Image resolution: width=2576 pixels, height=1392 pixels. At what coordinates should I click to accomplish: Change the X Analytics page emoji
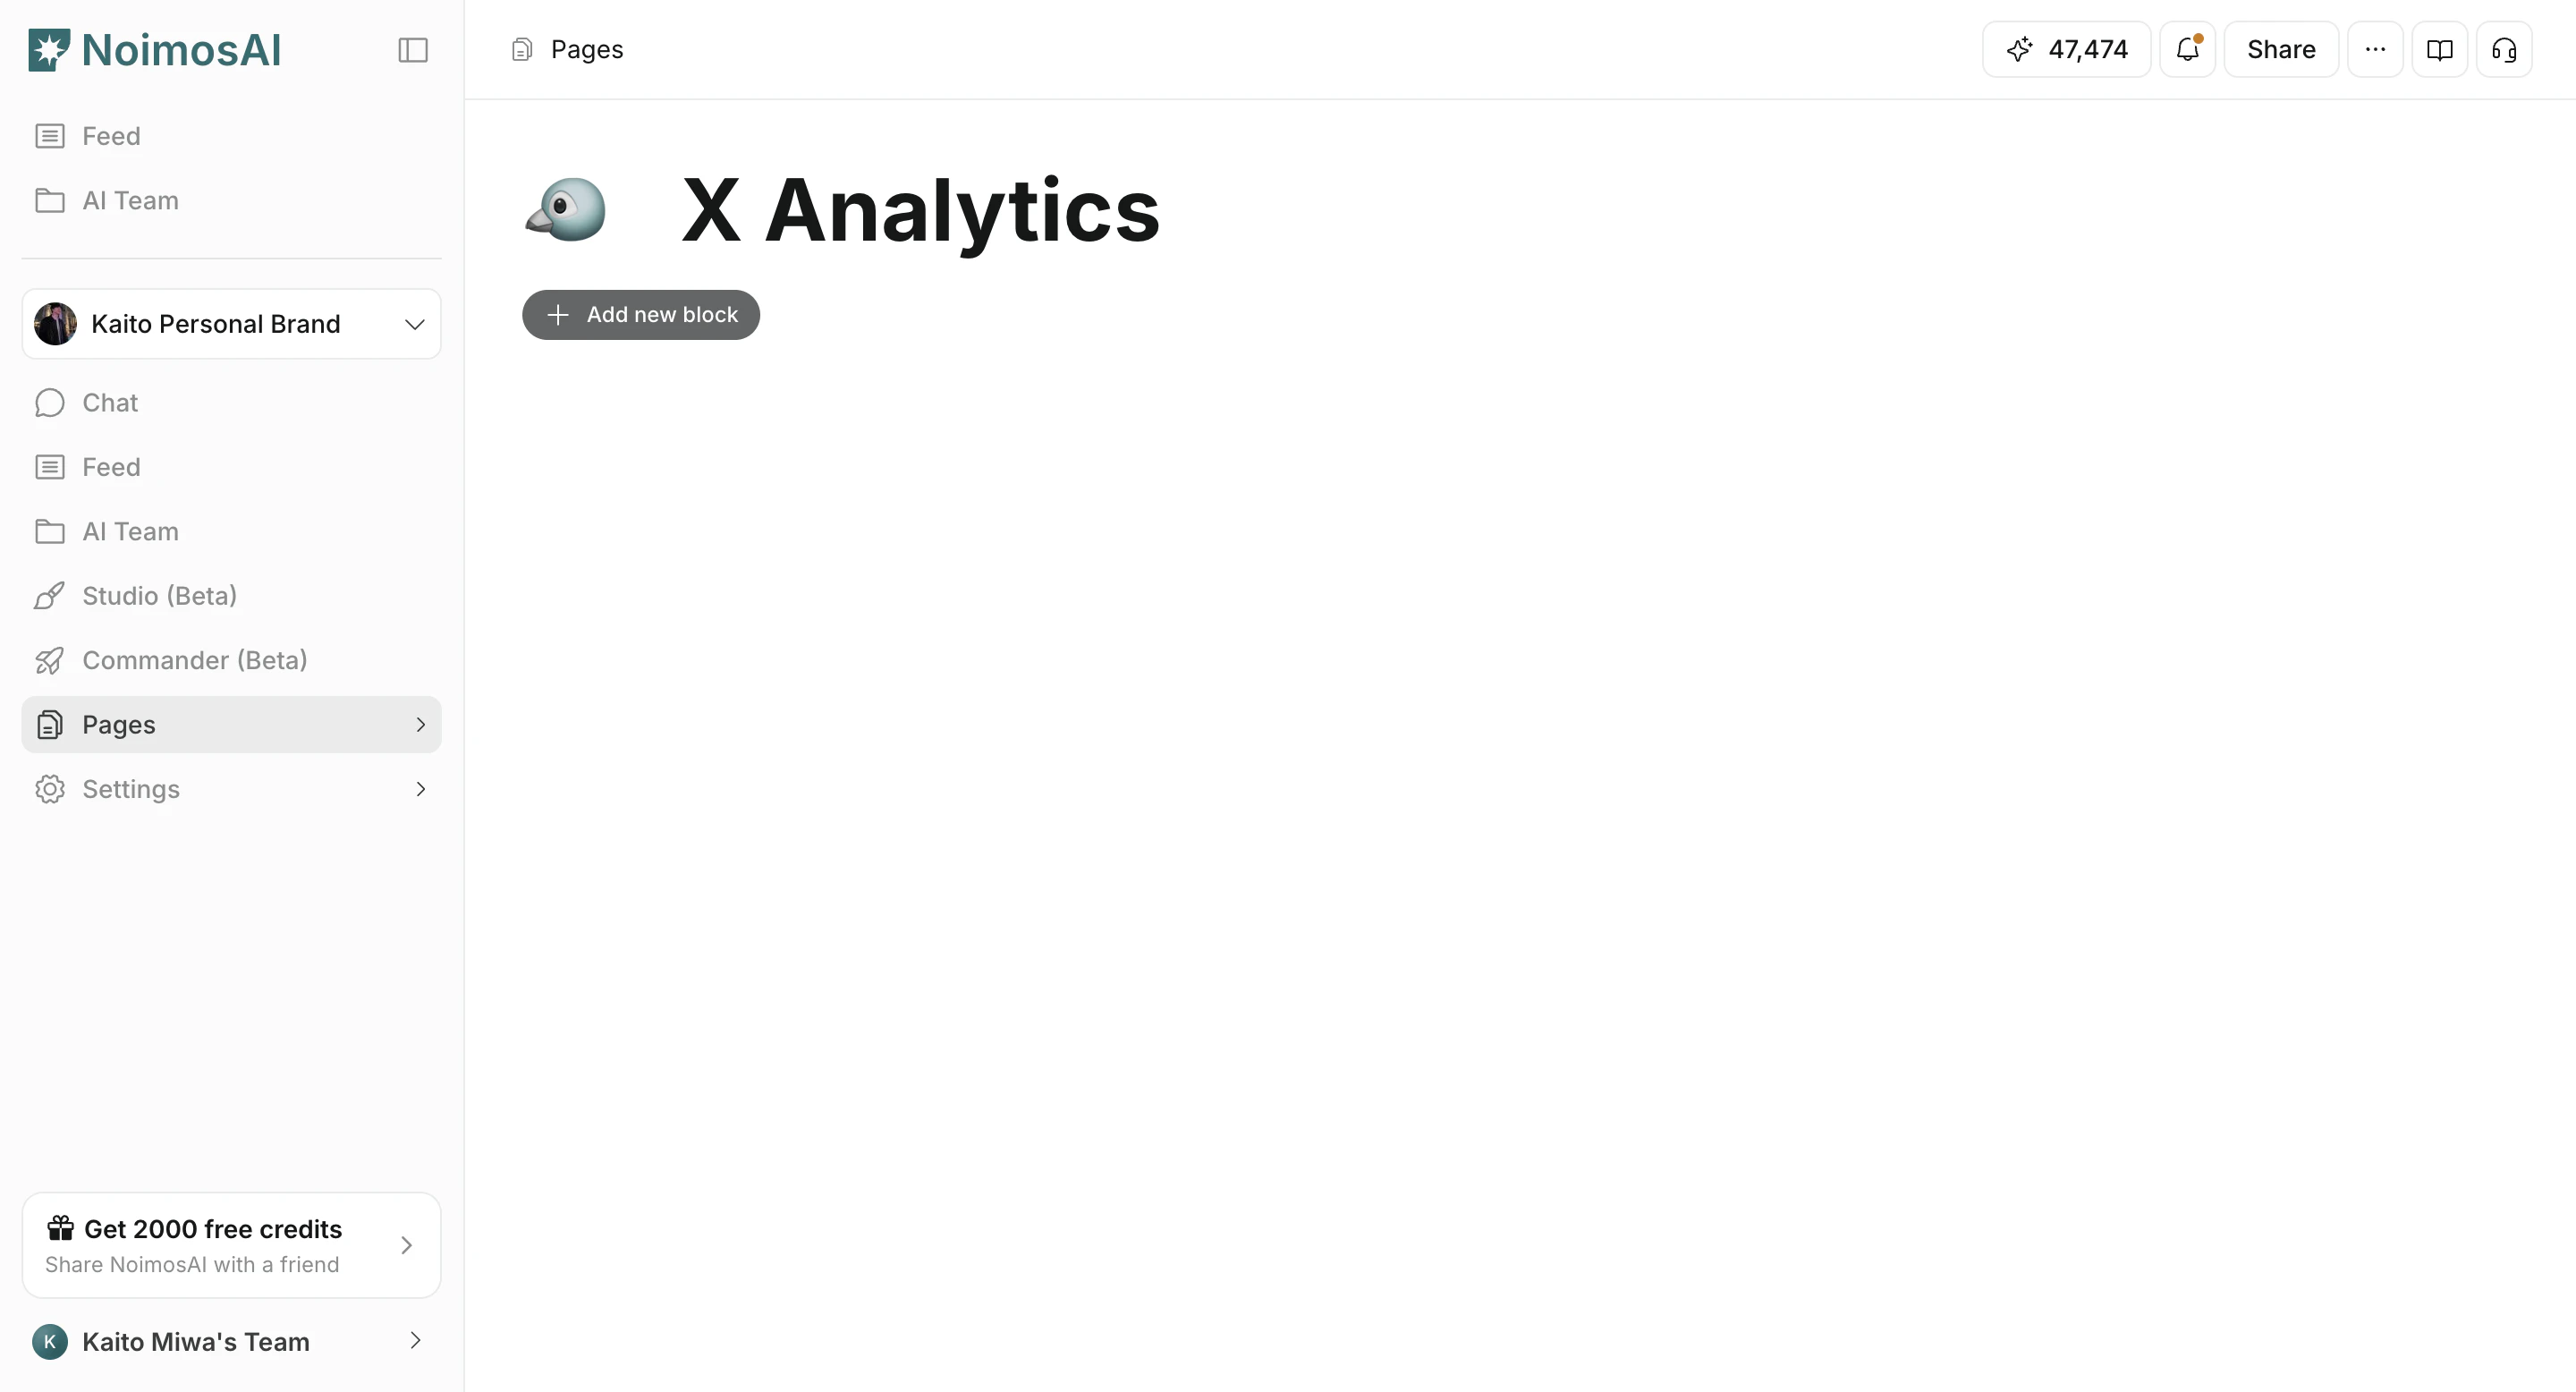[x=566, y=209]
